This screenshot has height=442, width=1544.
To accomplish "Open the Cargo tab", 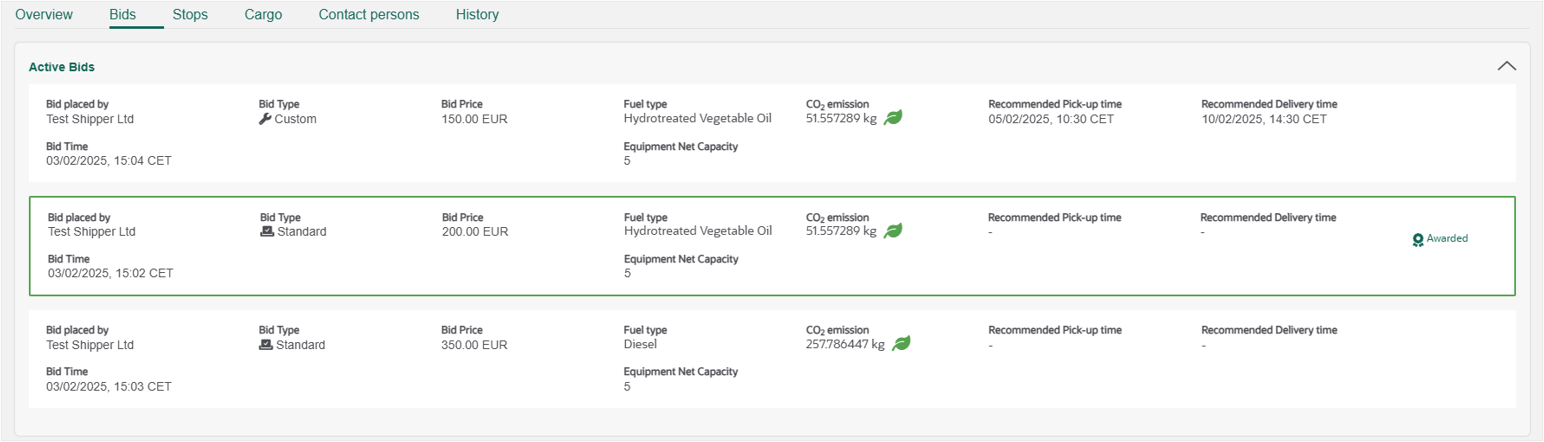I will pos(263,15).
